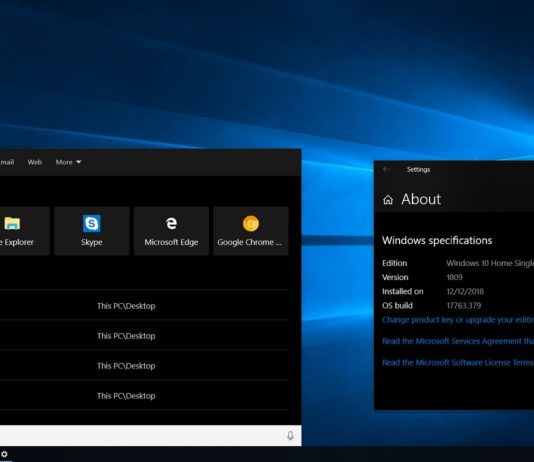Open the Google Chrome app tile

click(251, 231)
